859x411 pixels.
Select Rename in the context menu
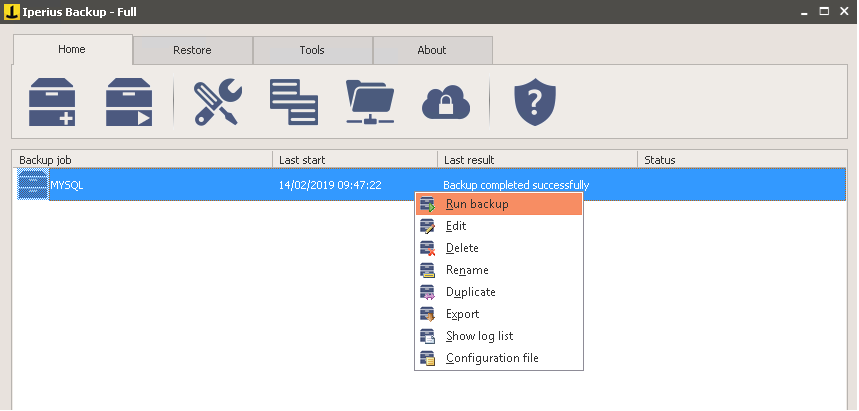click(x=499, y=270)
